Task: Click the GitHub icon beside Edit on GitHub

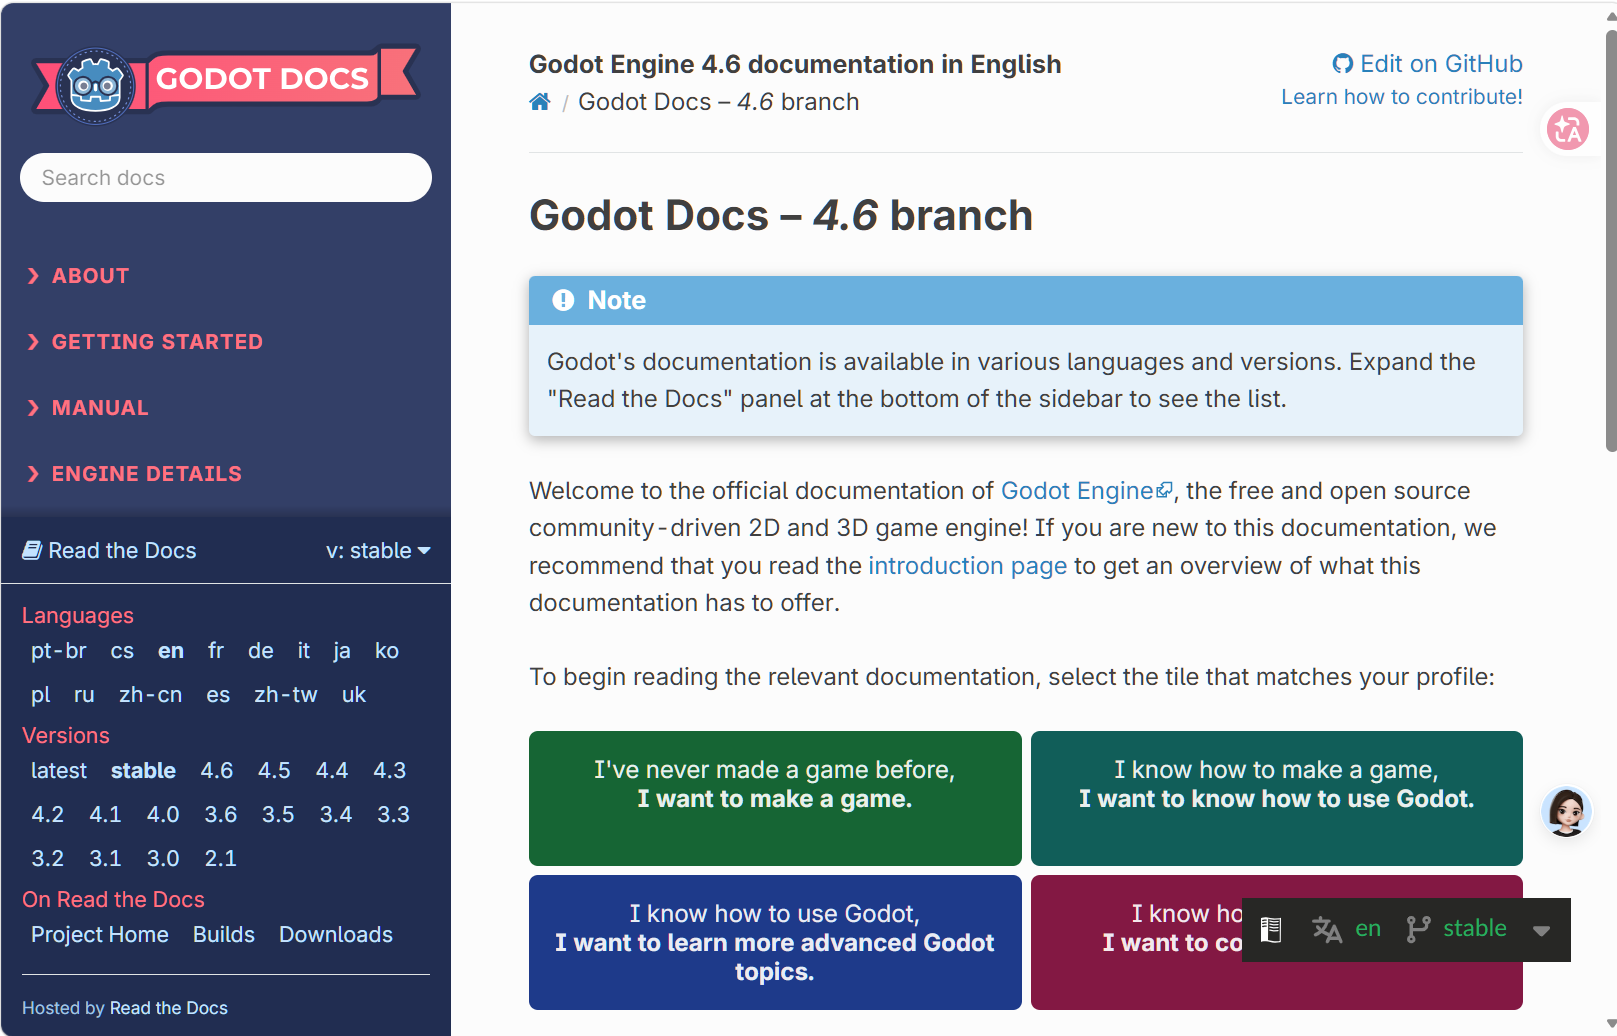Action: (x=1343, y=64)
